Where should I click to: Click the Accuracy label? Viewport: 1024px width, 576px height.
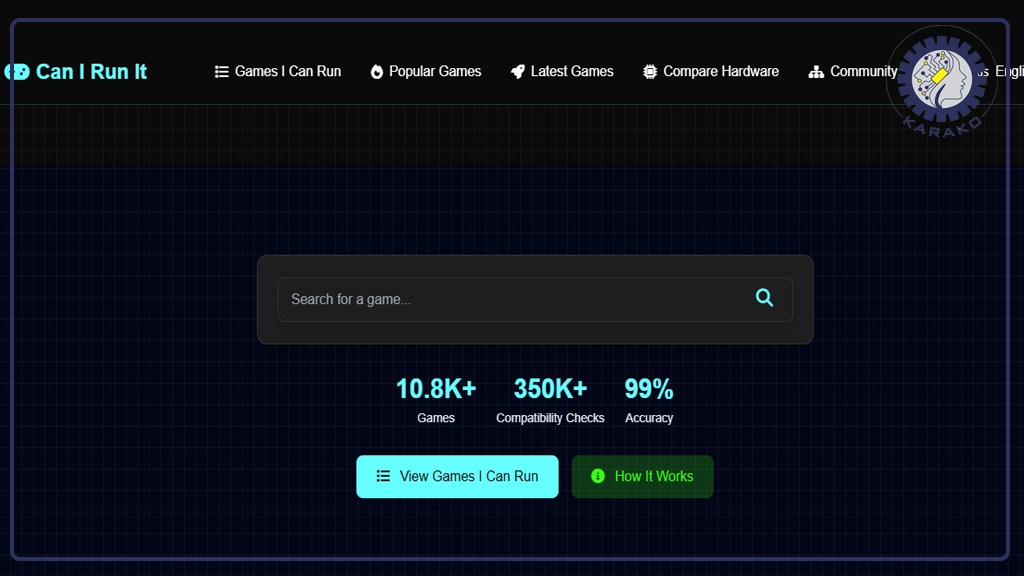tap(648, 418)
